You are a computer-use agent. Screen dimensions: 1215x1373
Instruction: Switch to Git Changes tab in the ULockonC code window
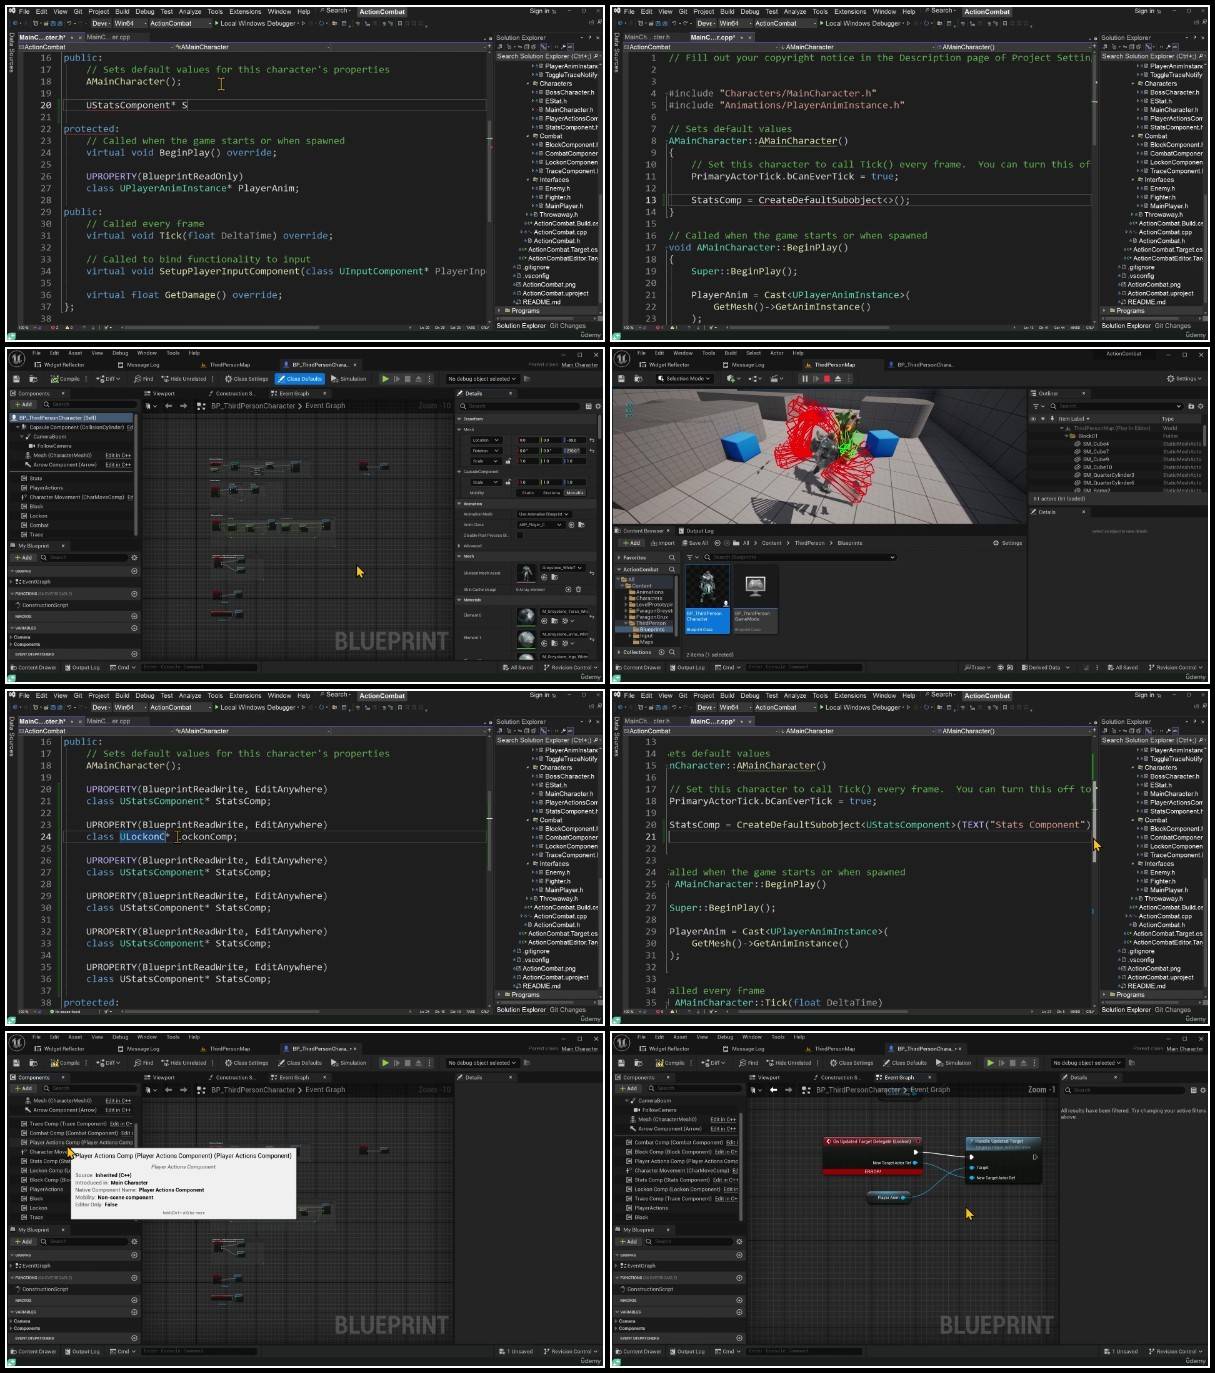568,1009
